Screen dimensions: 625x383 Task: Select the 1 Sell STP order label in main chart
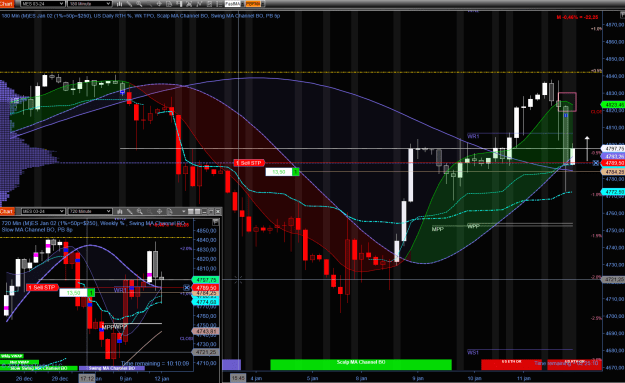(x=250, y=163)
